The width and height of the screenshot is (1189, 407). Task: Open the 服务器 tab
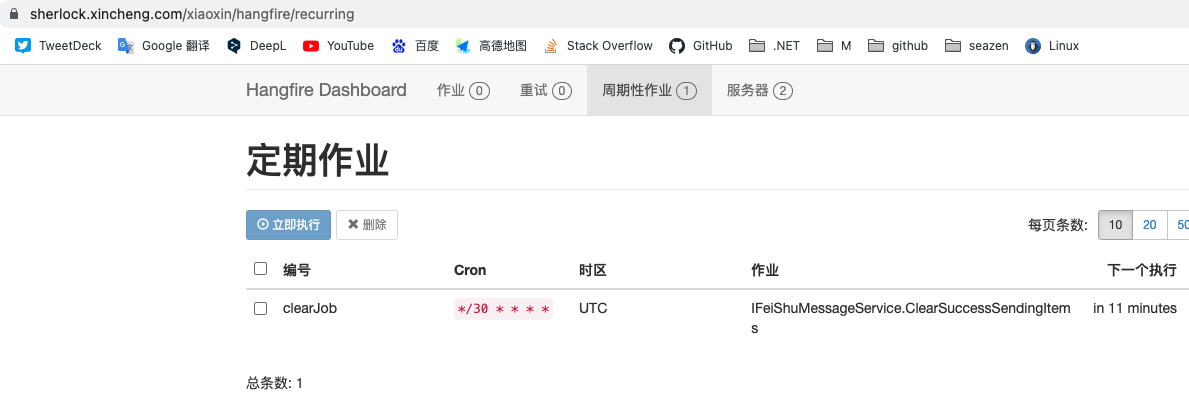759,91
